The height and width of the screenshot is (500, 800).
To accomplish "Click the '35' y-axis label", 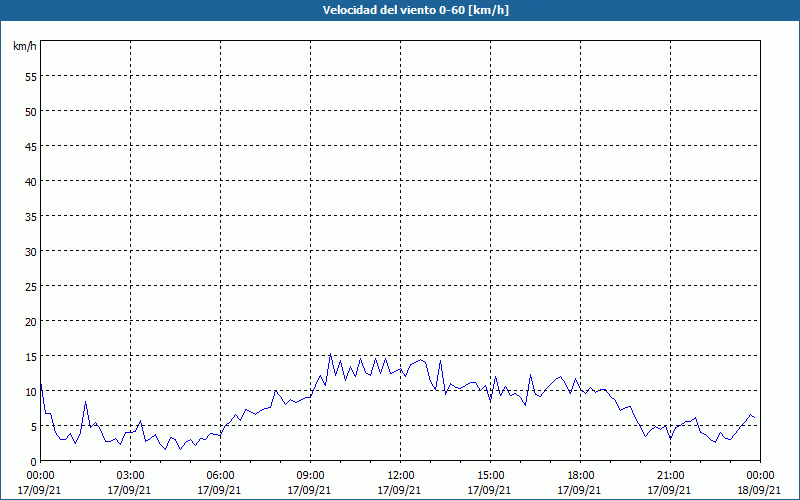I will (31, 216).
